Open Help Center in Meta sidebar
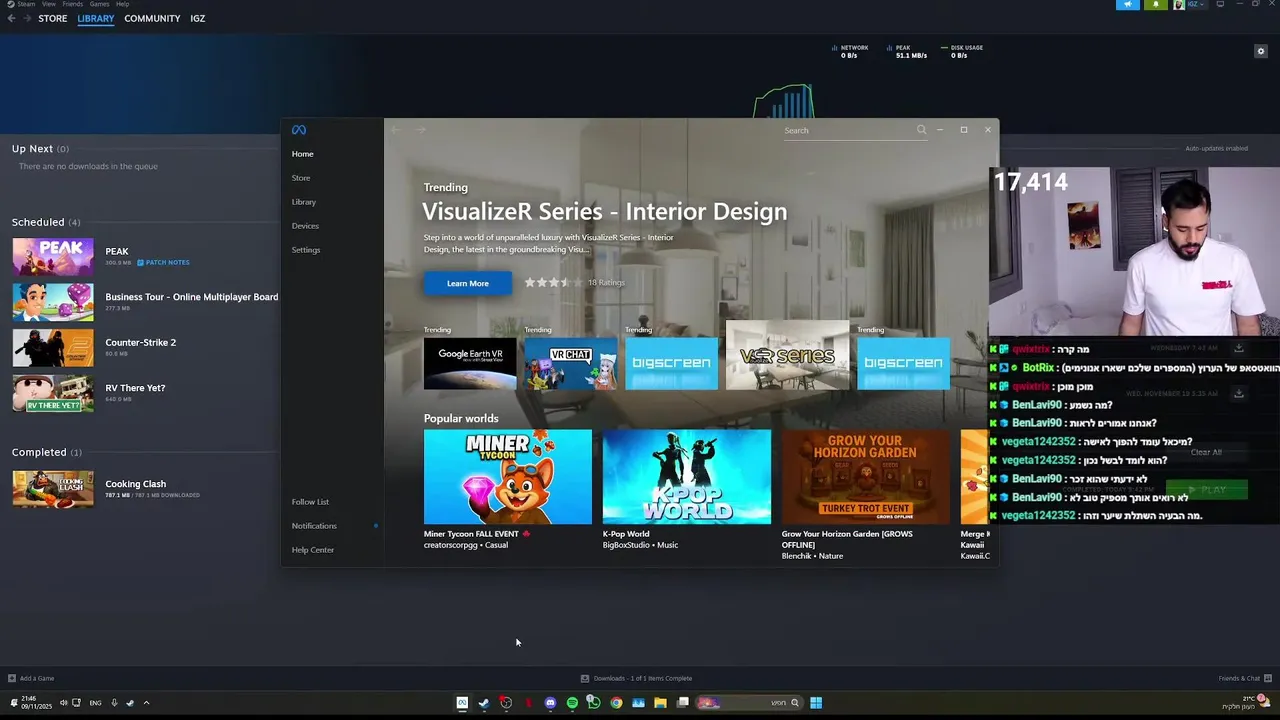This screenshot has height=720, width=1280. [313, 550]
